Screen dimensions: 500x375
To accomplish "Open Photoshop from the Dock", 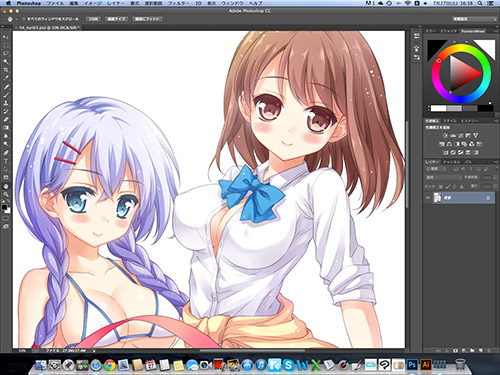I will [x=412, y=364].
